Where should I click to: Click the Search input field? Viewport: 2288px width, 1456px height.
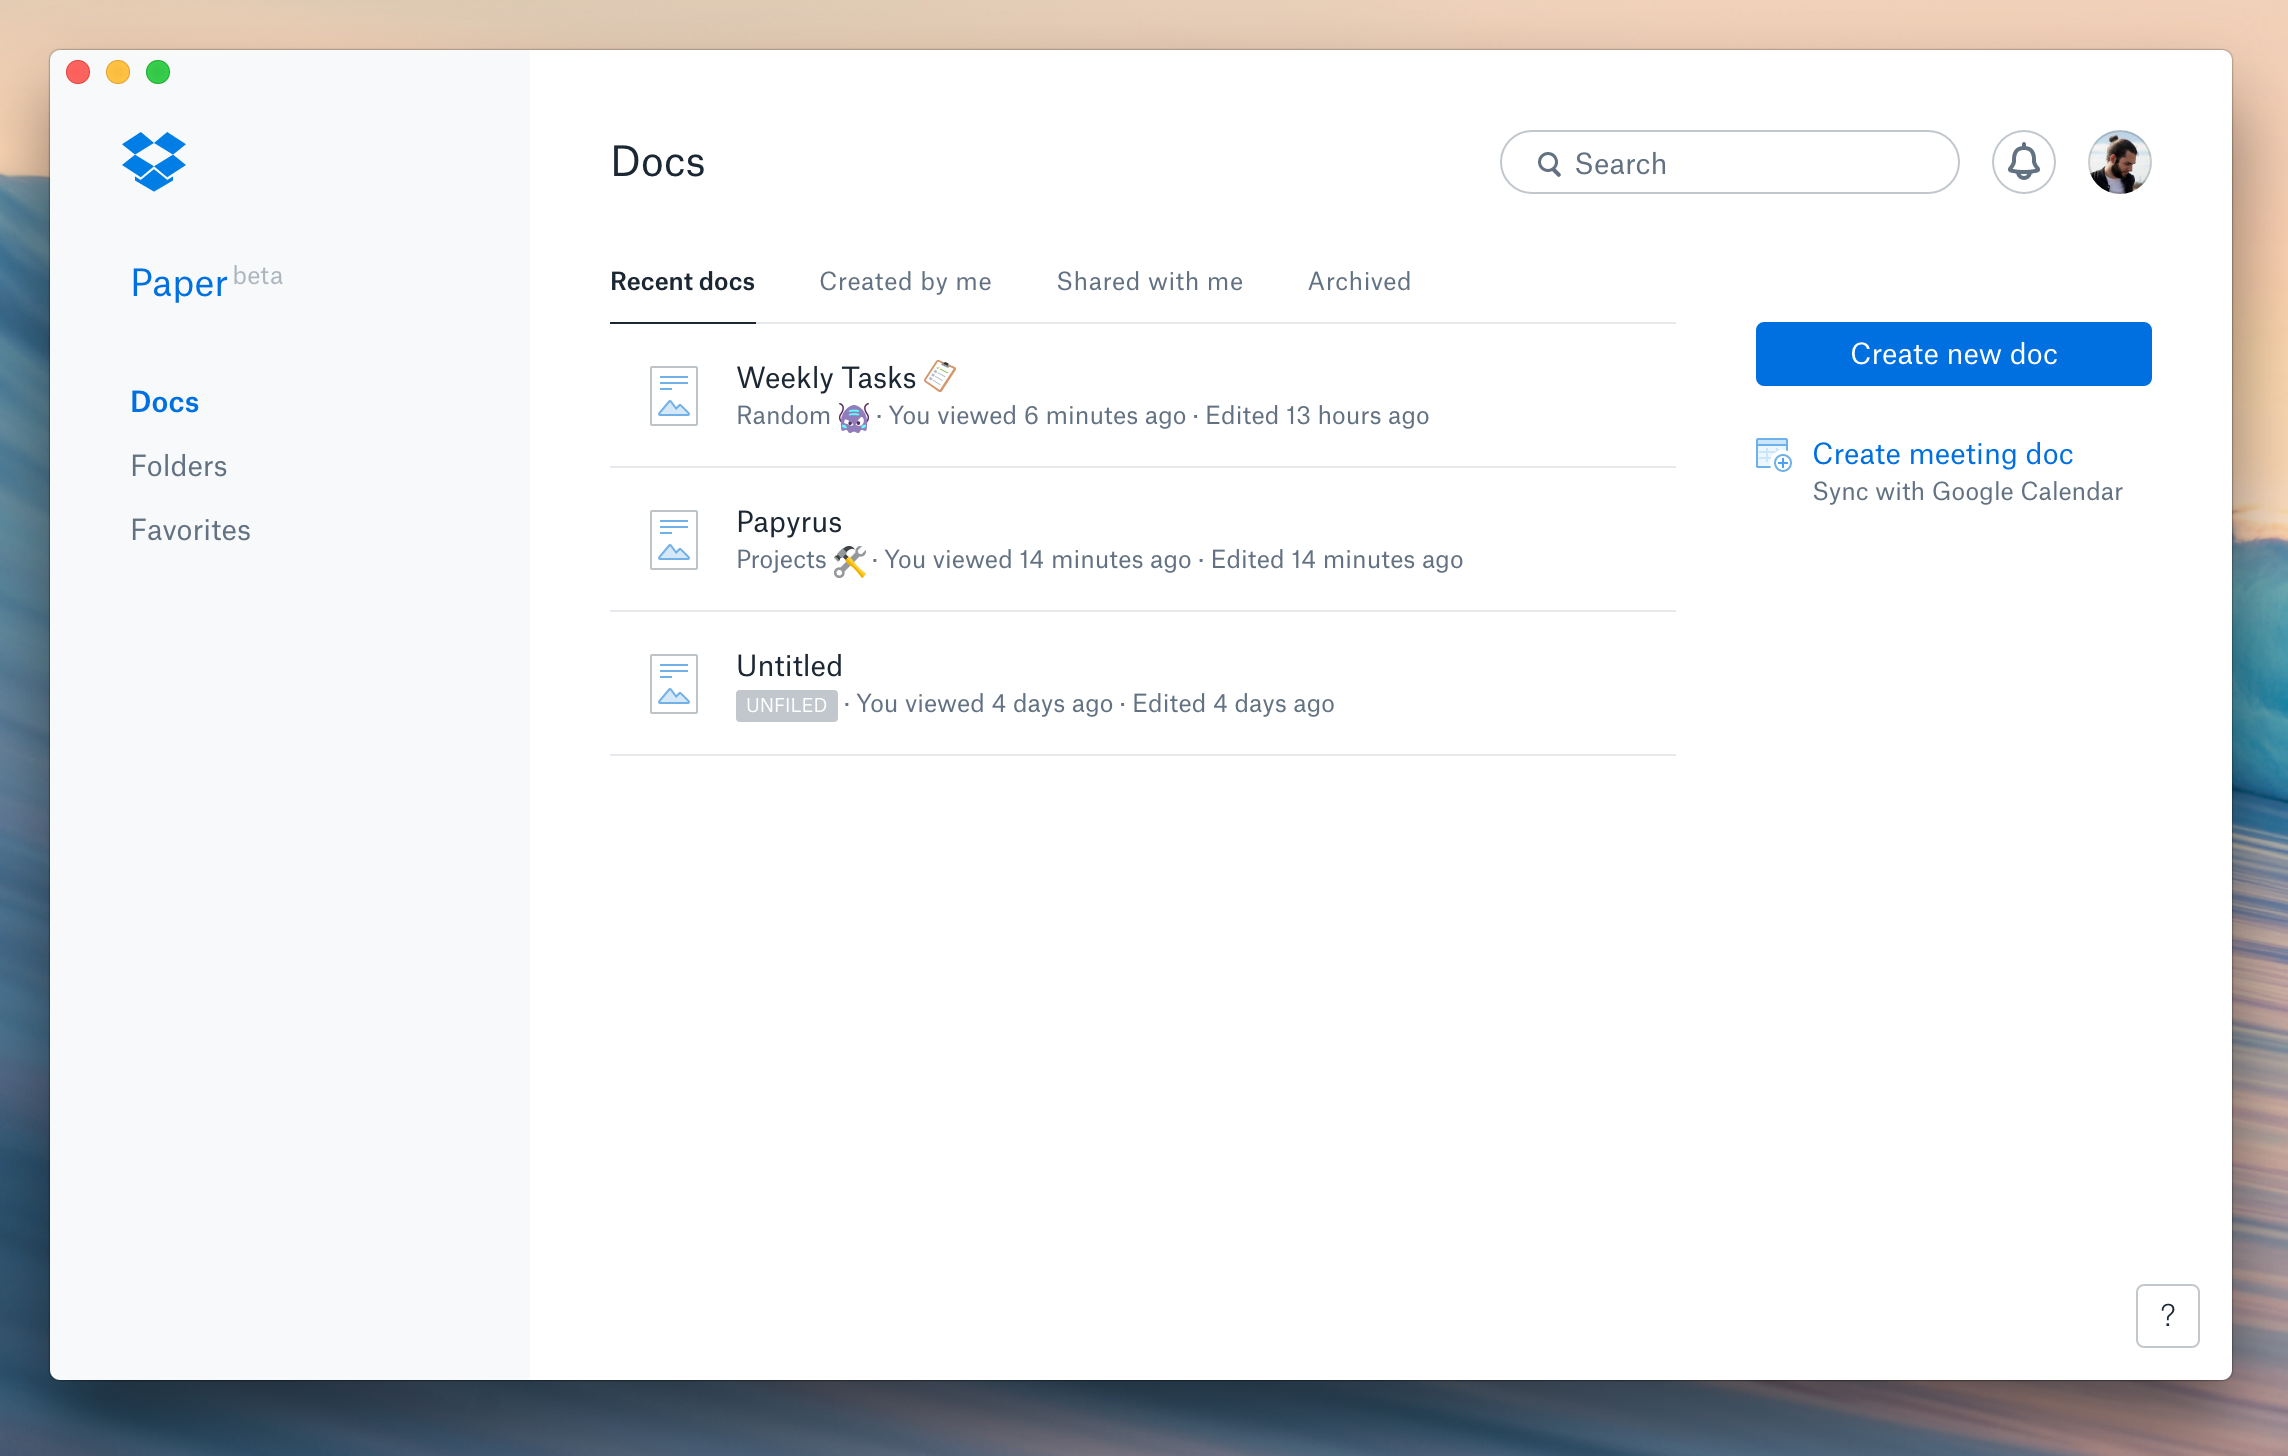pyautogui.click(x=1750, y=164)
